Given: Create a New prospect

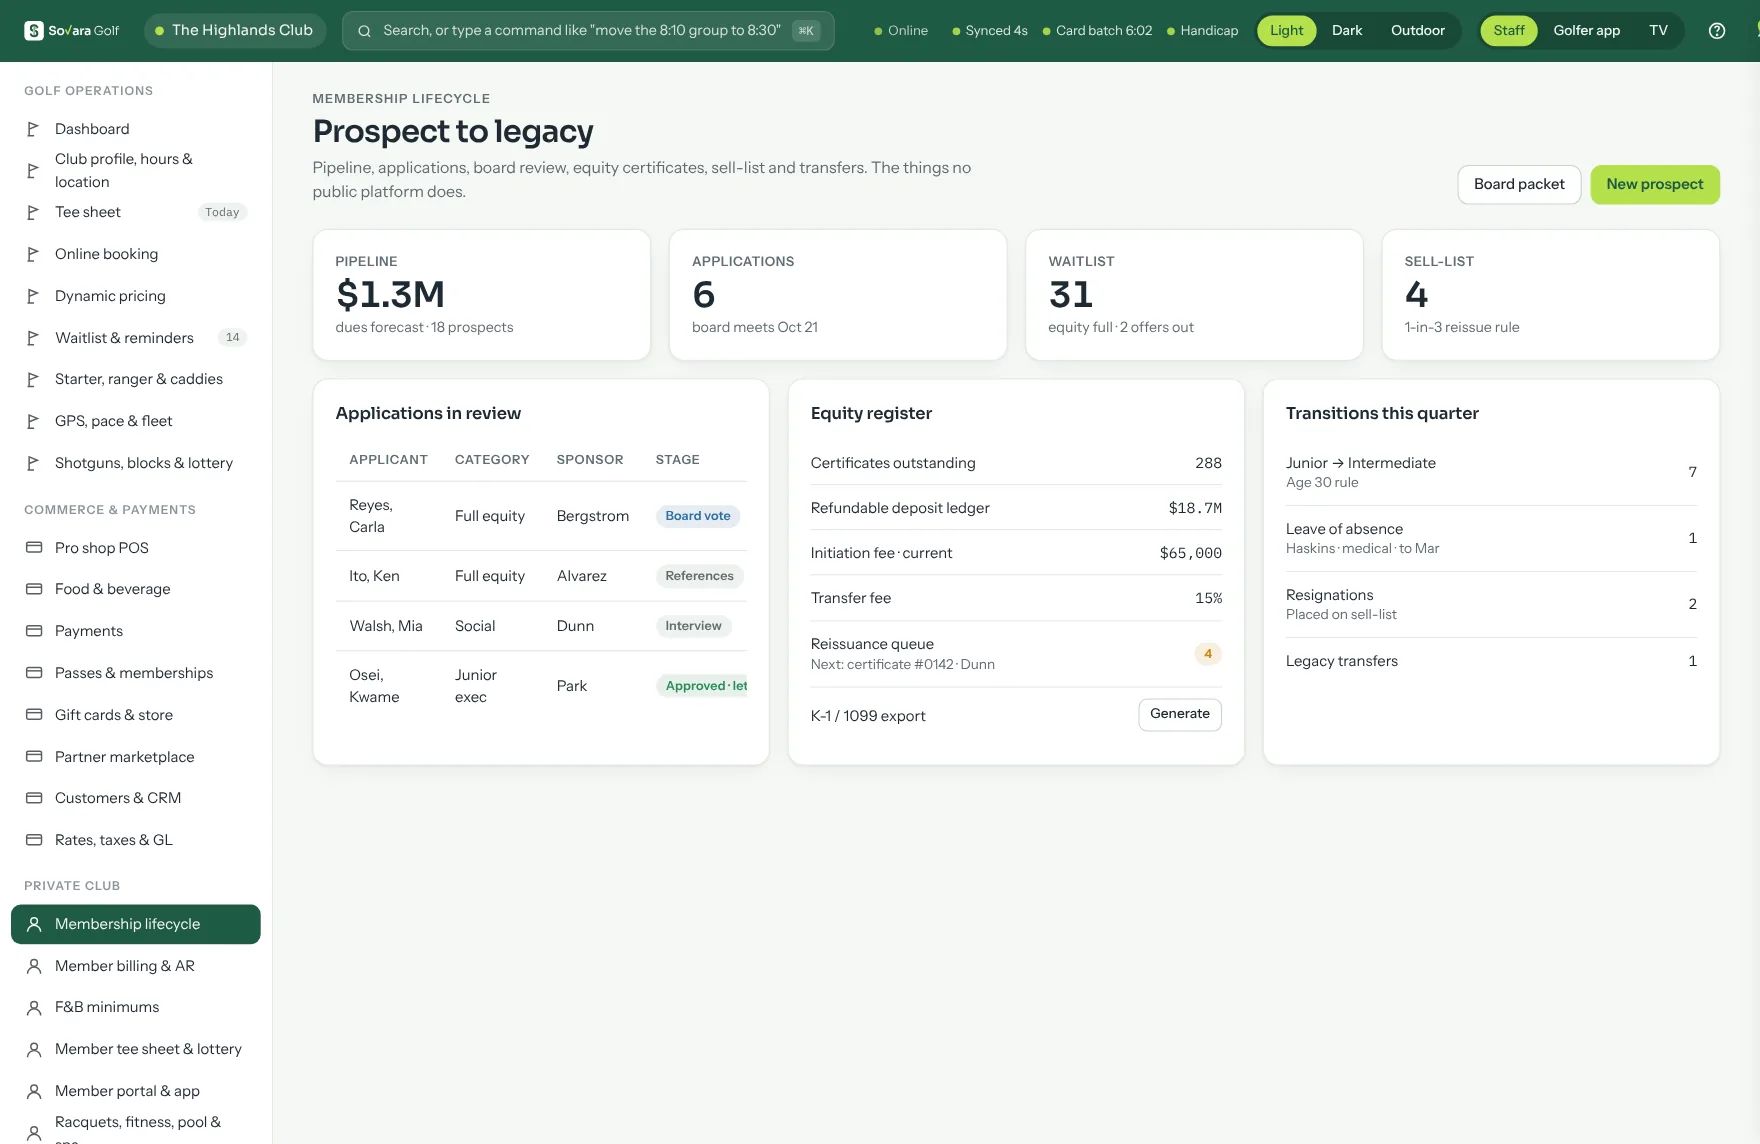Looking at the screenshot, I should (x=1654, y=184).
